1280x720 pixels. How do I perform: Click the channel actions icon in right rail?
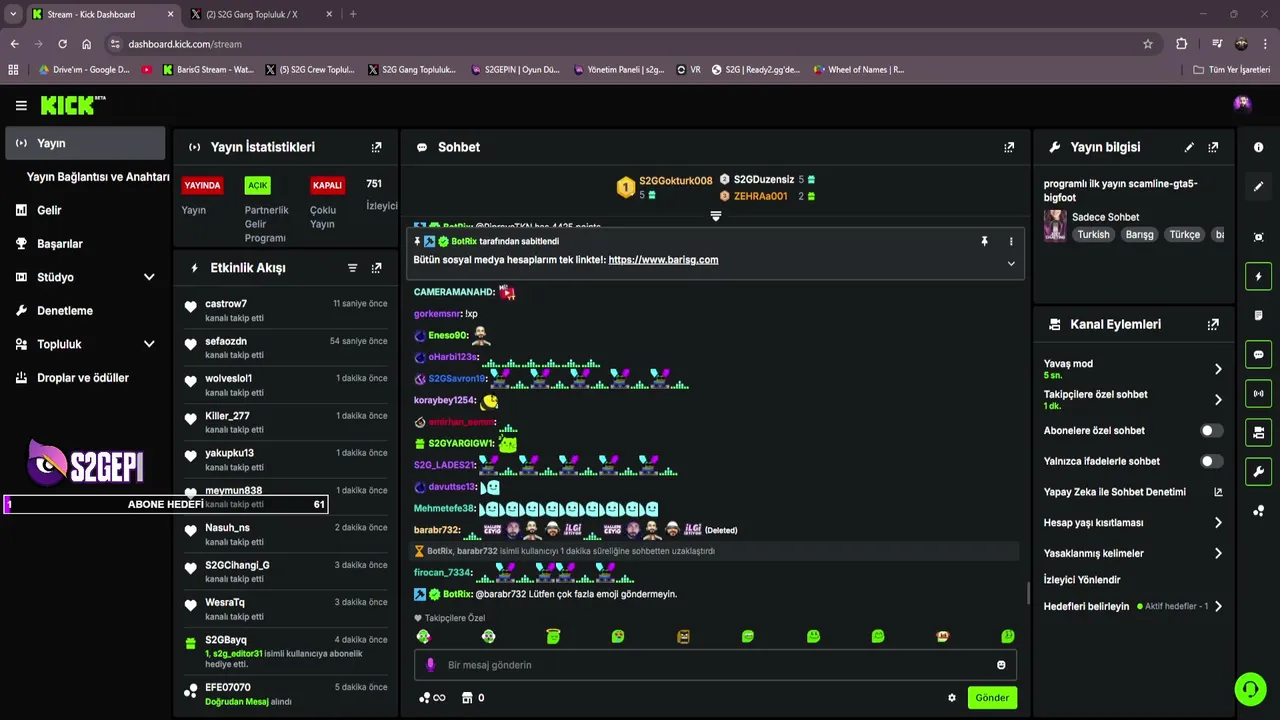click(1258, 432)
